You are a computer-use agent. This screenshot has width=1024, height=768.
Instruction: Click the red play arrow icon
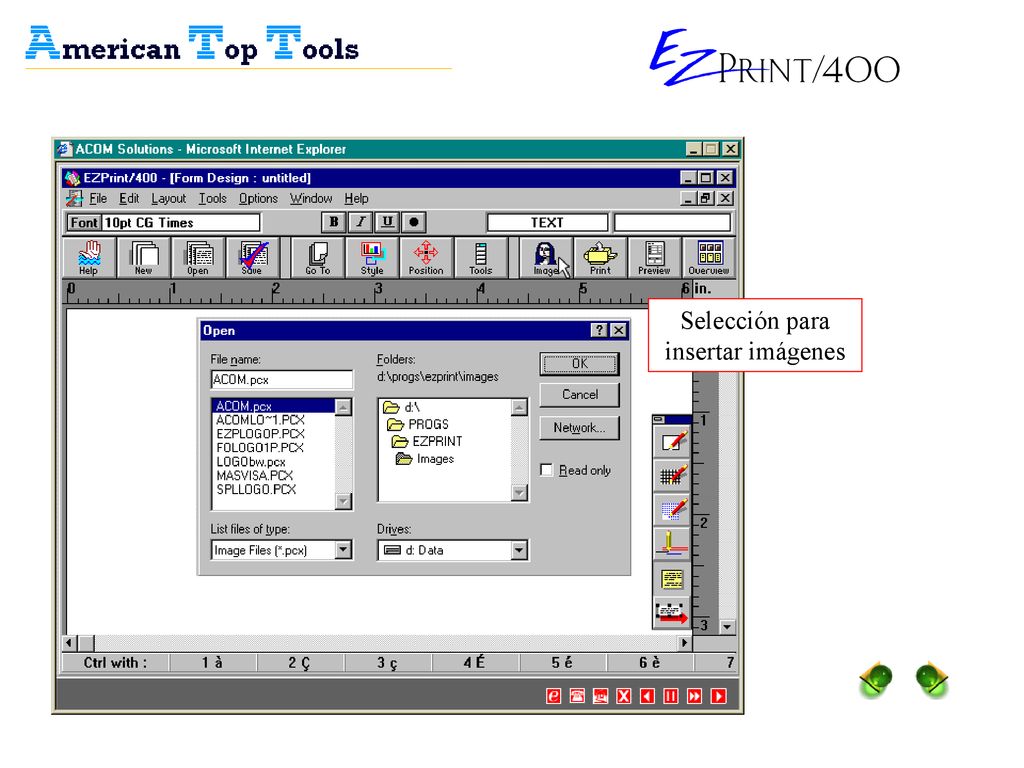[718, 696]
